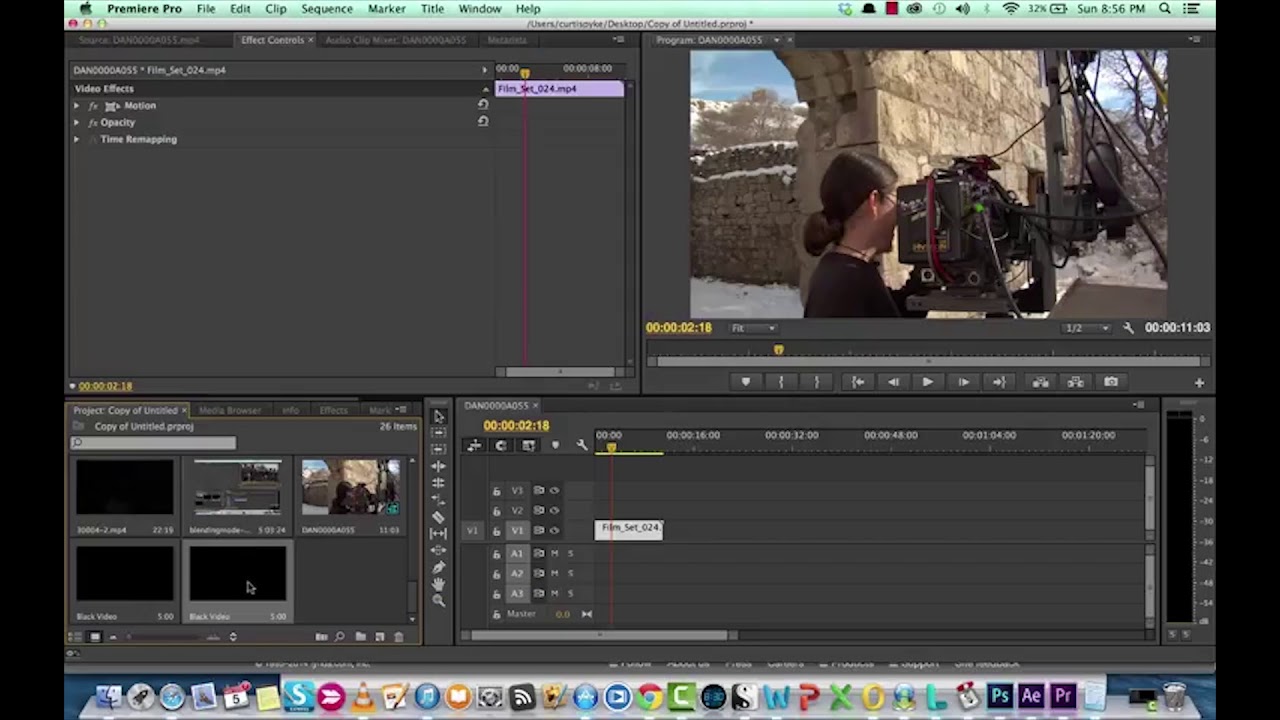Add marker in the Program monitor
The height and width of the screenshot is (720, 1280).
(745, 382)
